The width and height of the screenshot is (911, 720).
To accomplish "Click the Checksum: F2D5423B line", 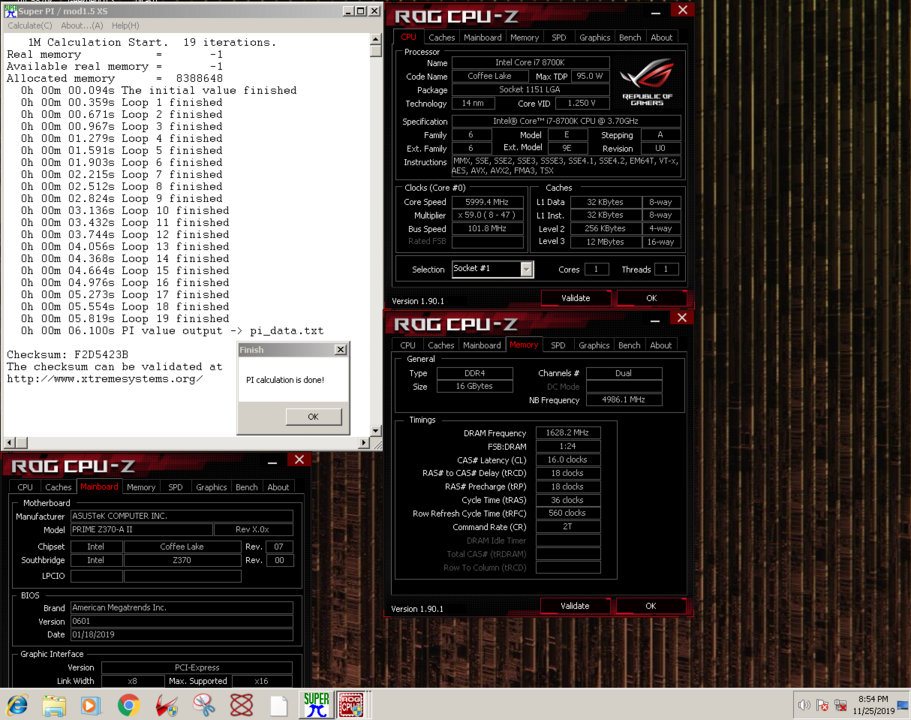I will click(x=67, y=354).
